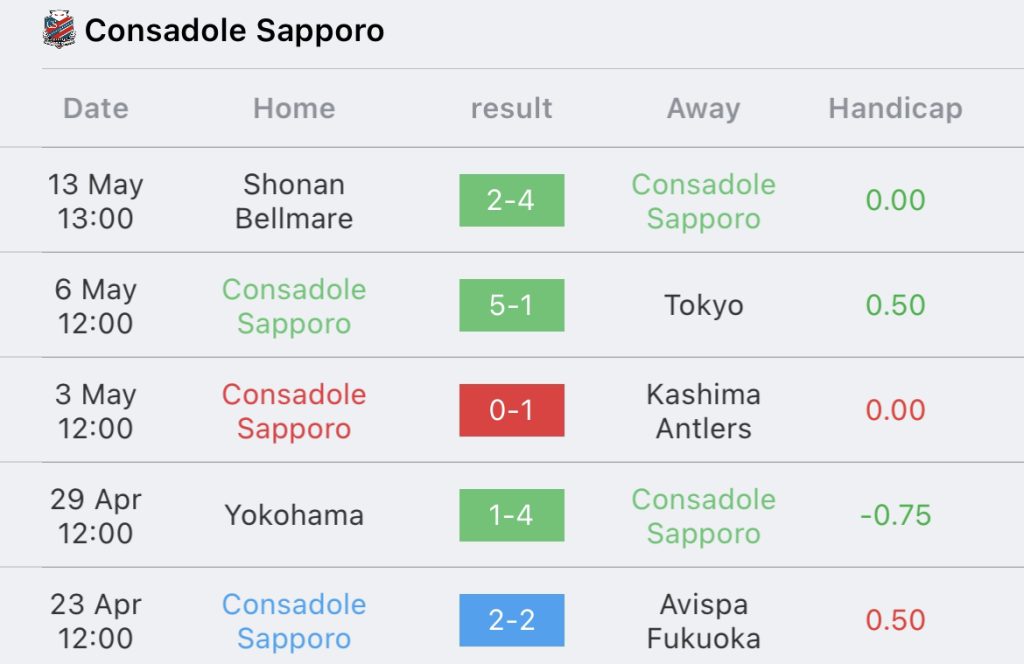Open the green 5-1 result badge
The height and width of the screenshot is (664, 1024).
tap(511, 305)
